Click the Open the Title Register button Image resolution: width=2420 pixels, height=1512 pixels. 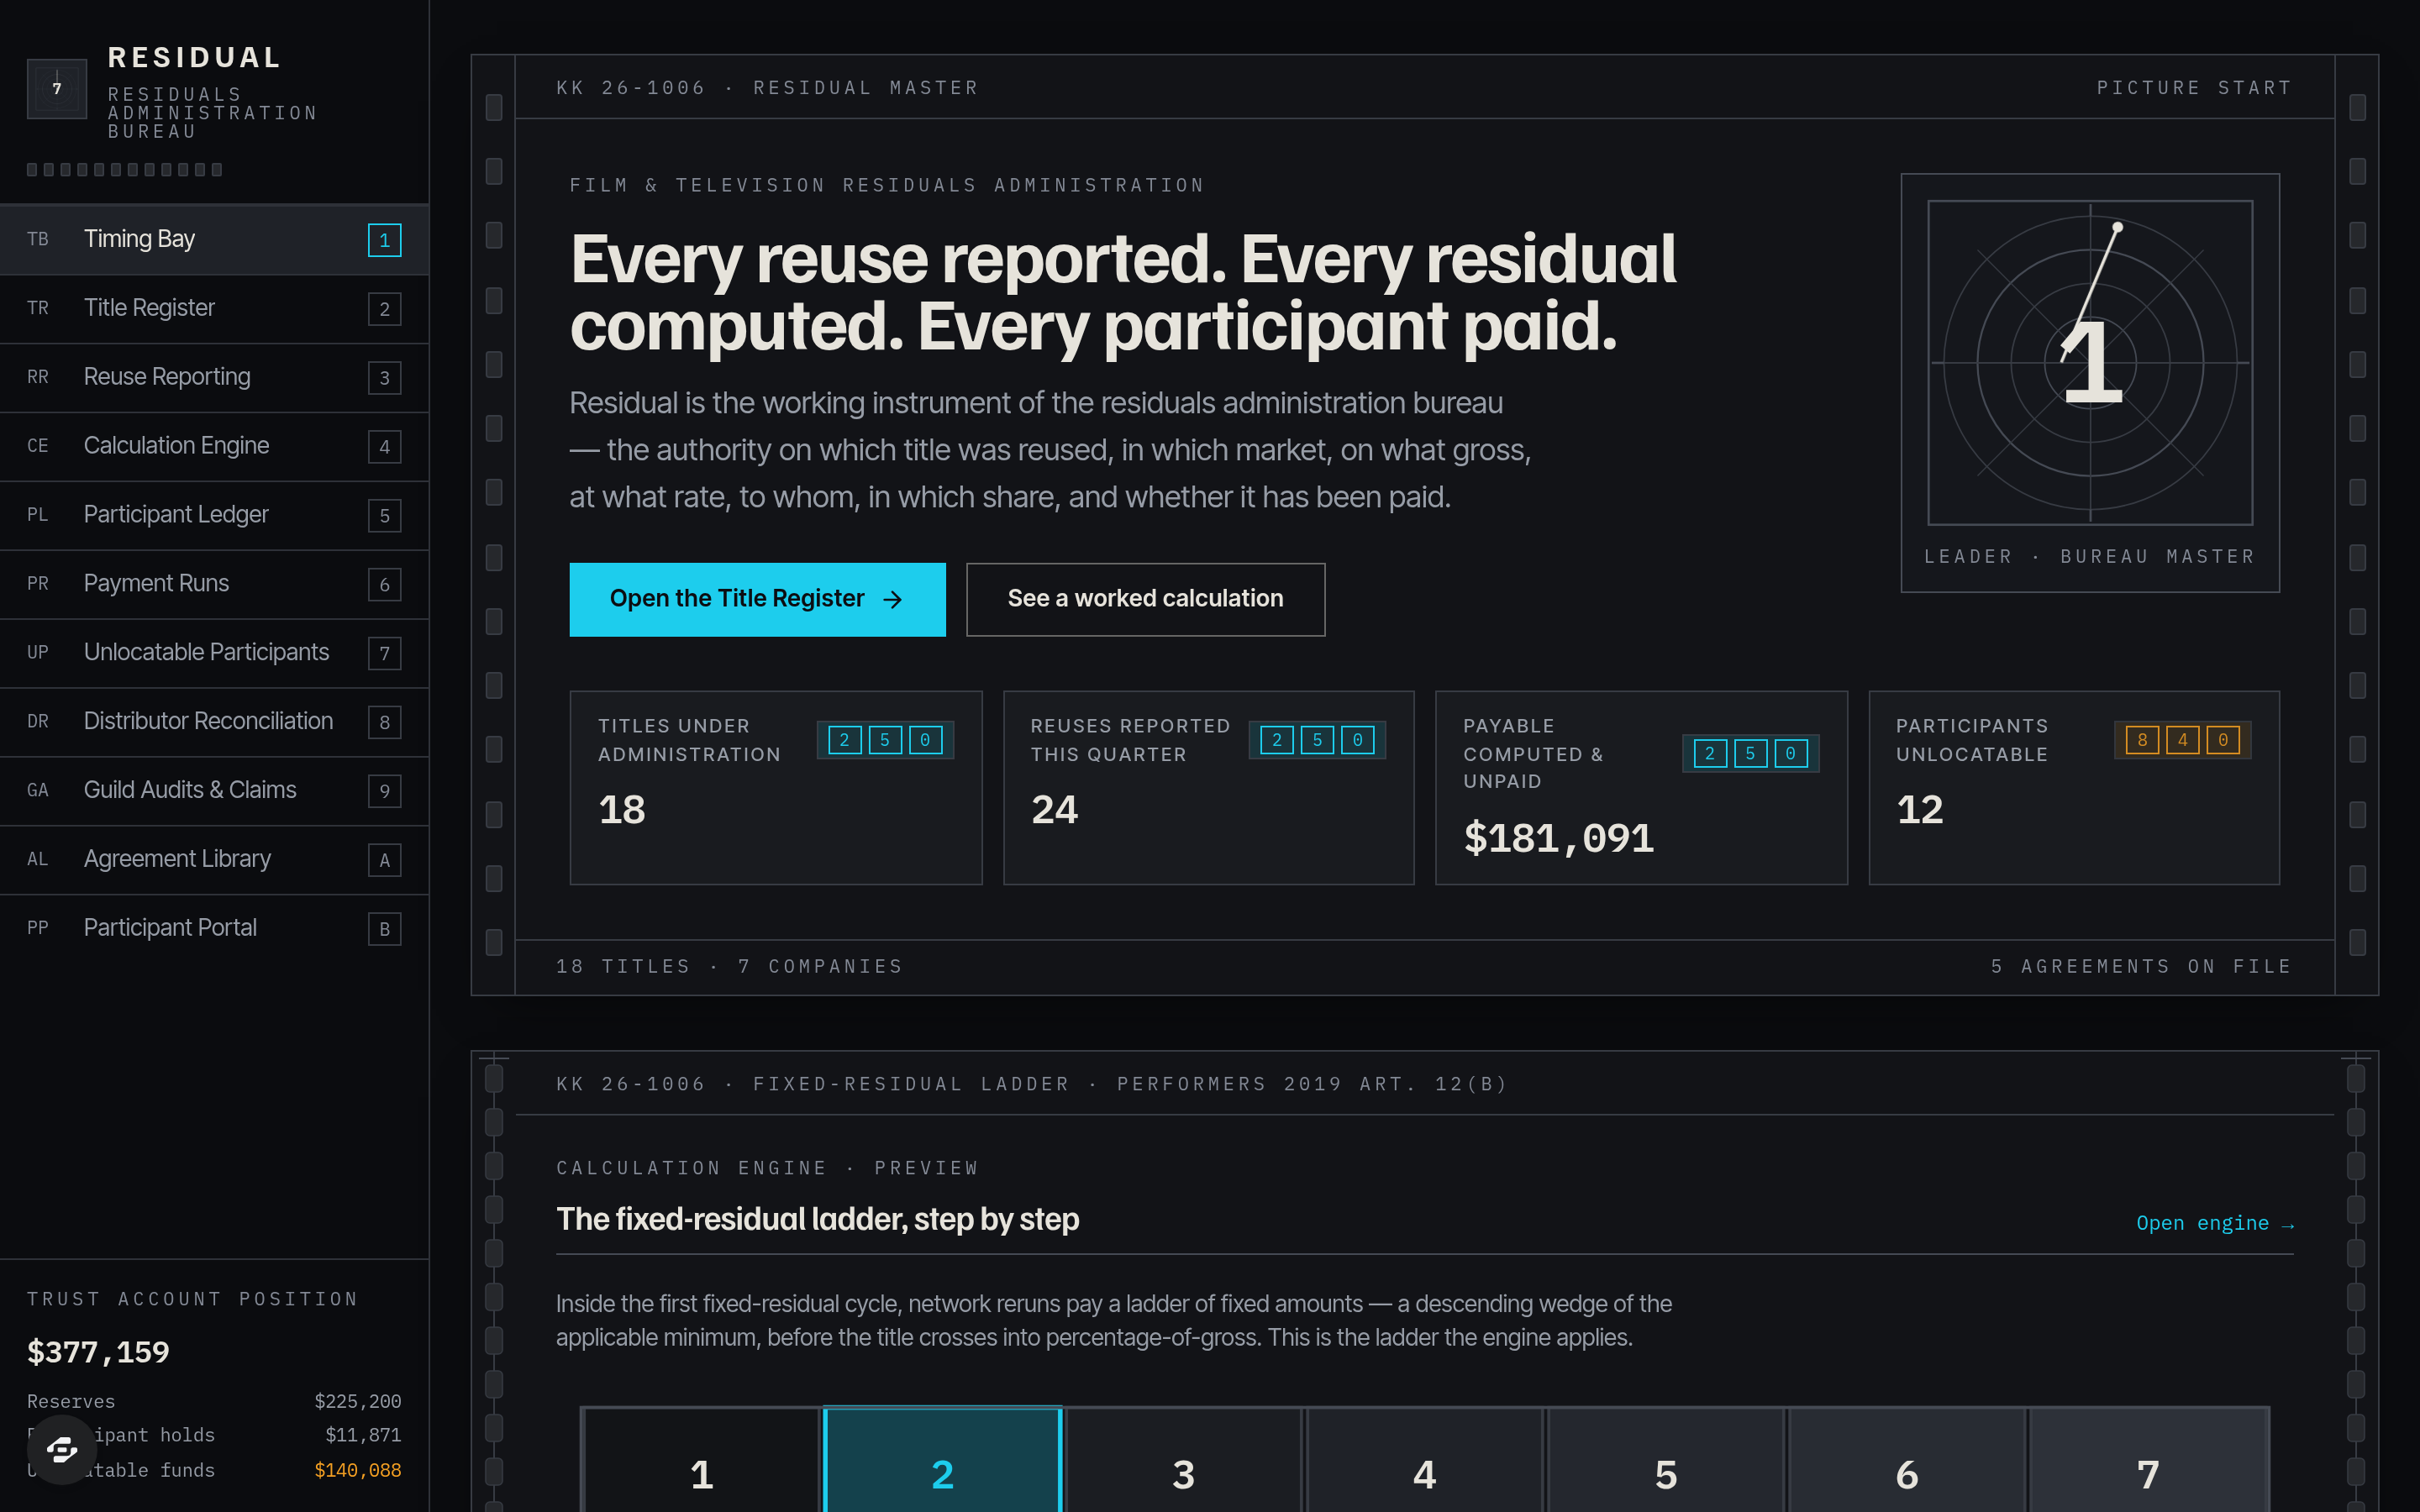(757, 599)
